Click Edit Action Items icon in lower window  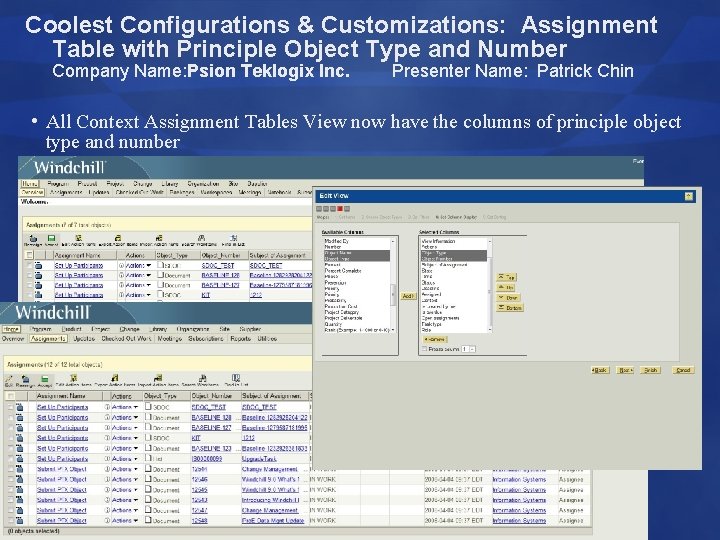(x=73, y=378)
